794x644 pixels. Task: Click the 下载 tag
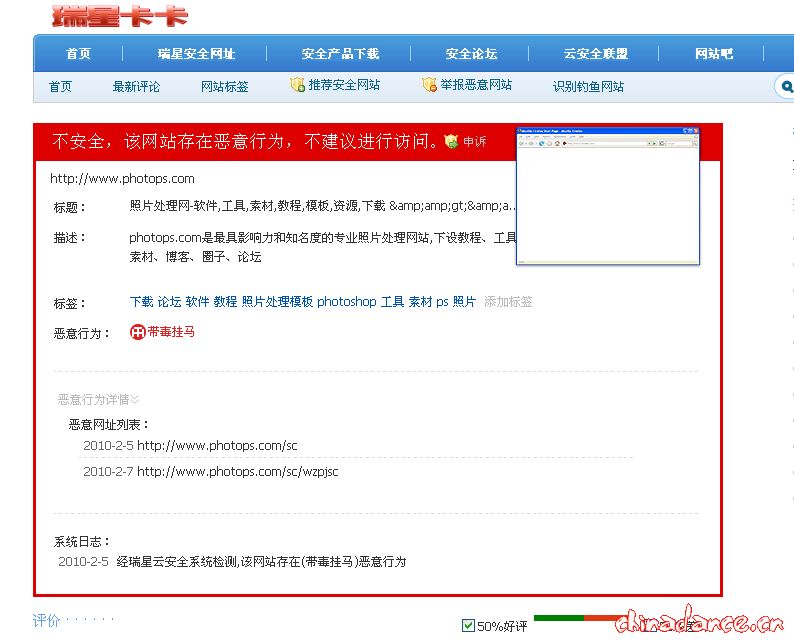click(x=141, y=302)
